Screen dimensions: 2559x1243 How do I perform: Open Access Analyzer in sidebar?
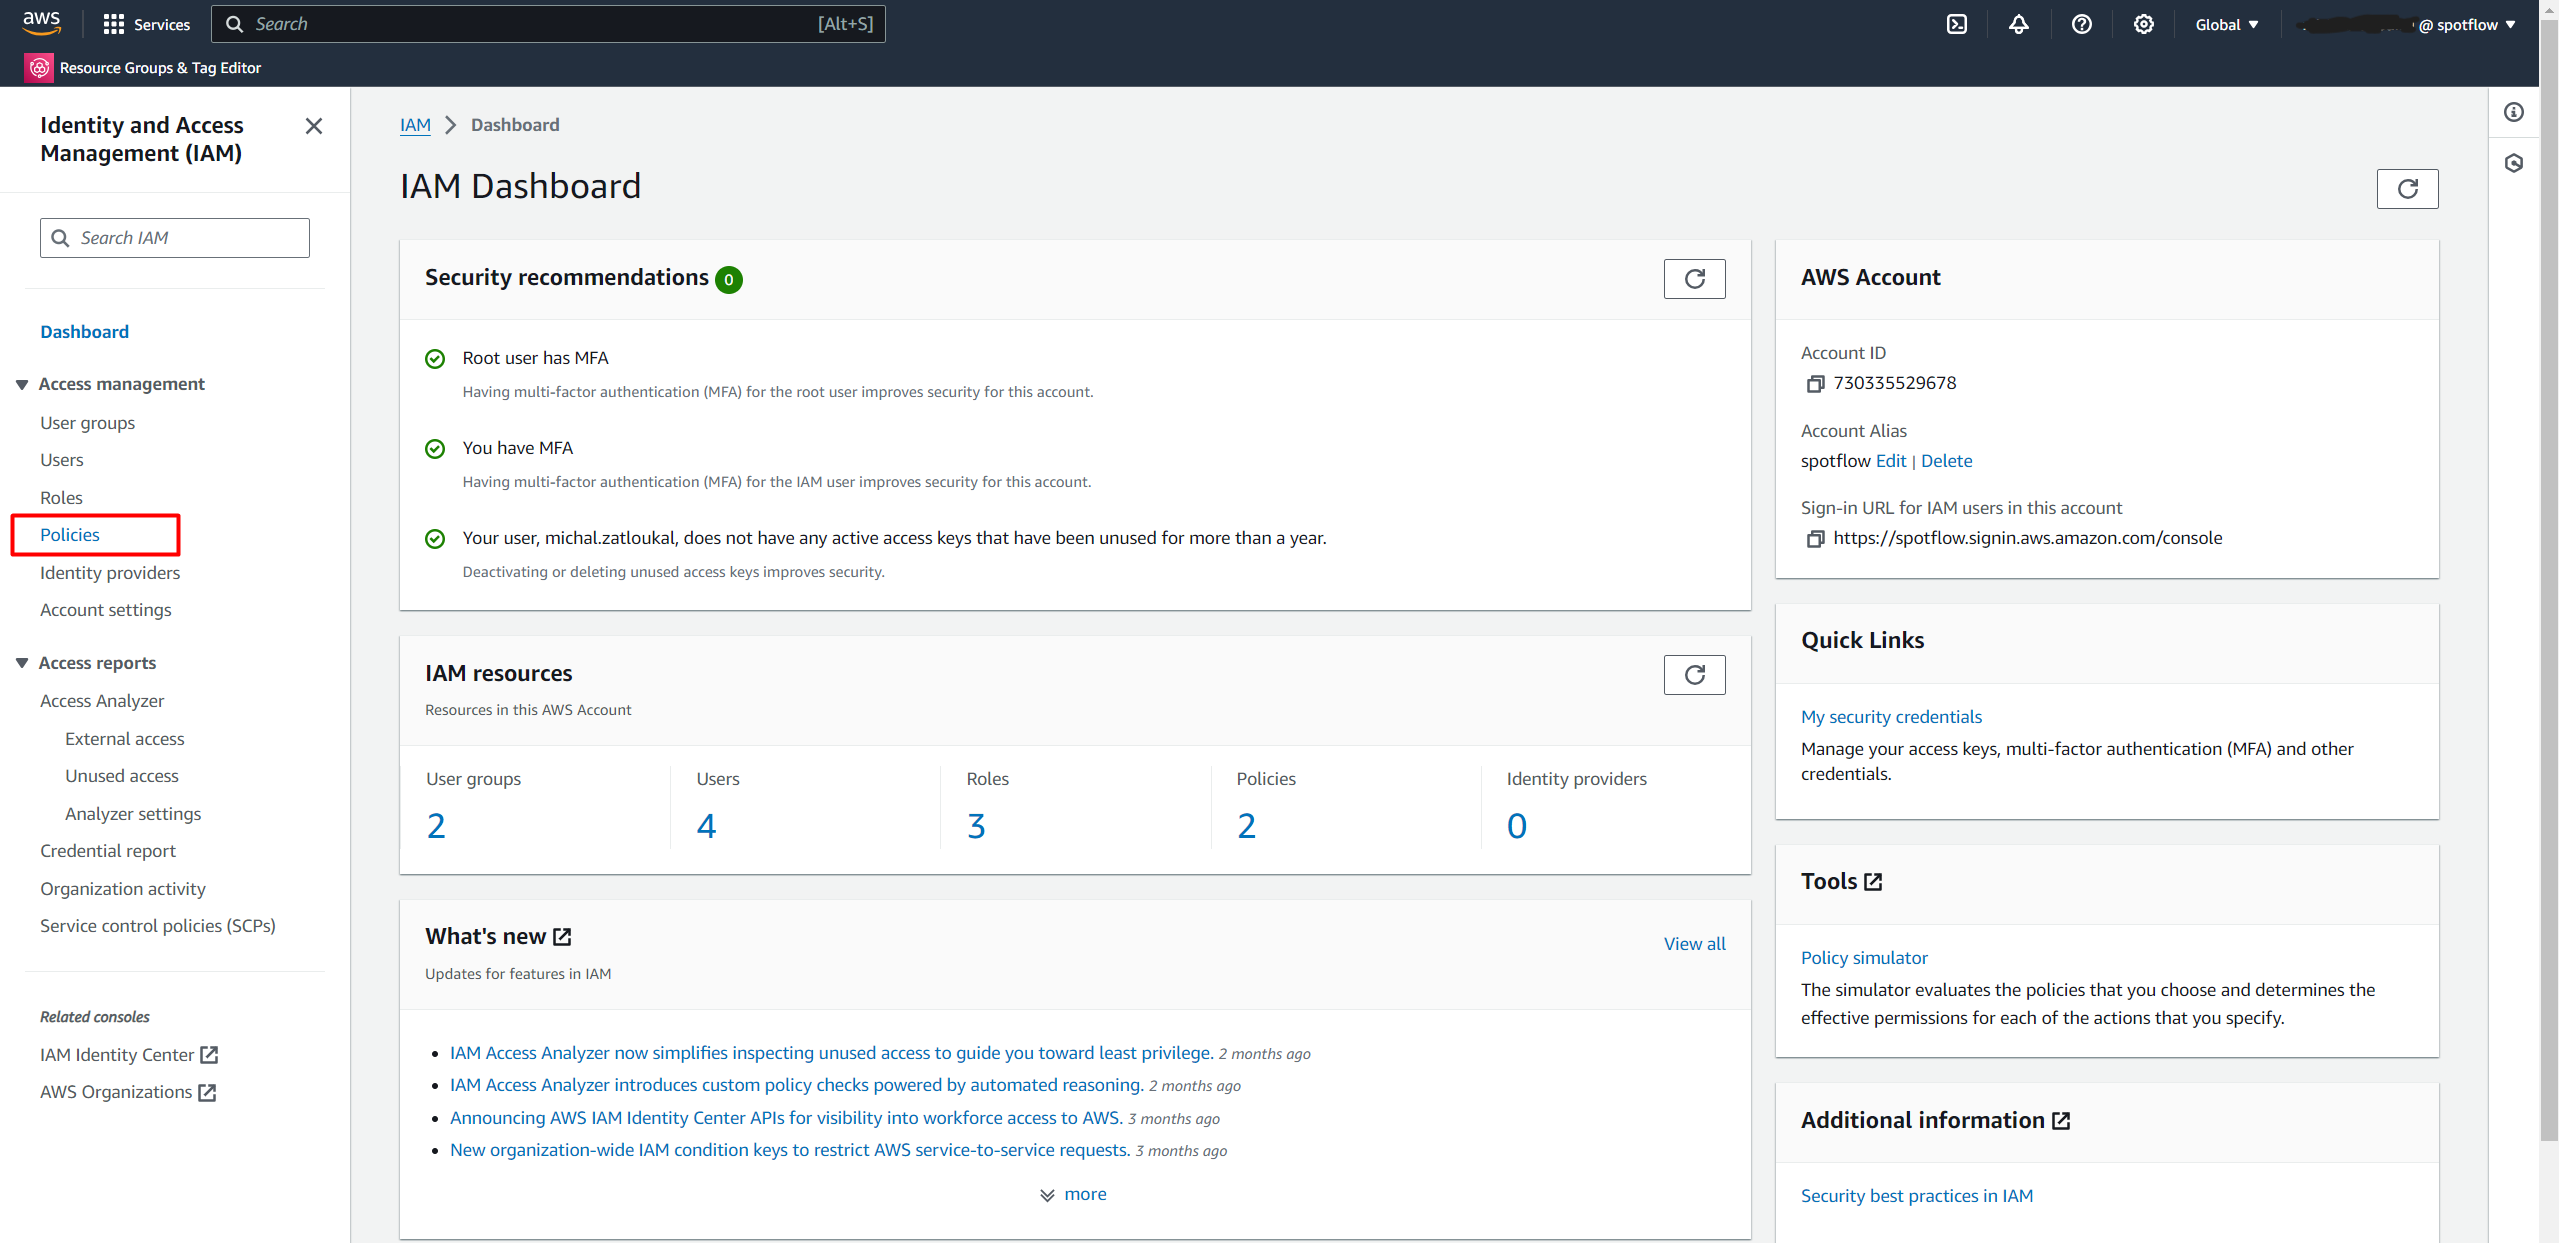pos(102,701)
